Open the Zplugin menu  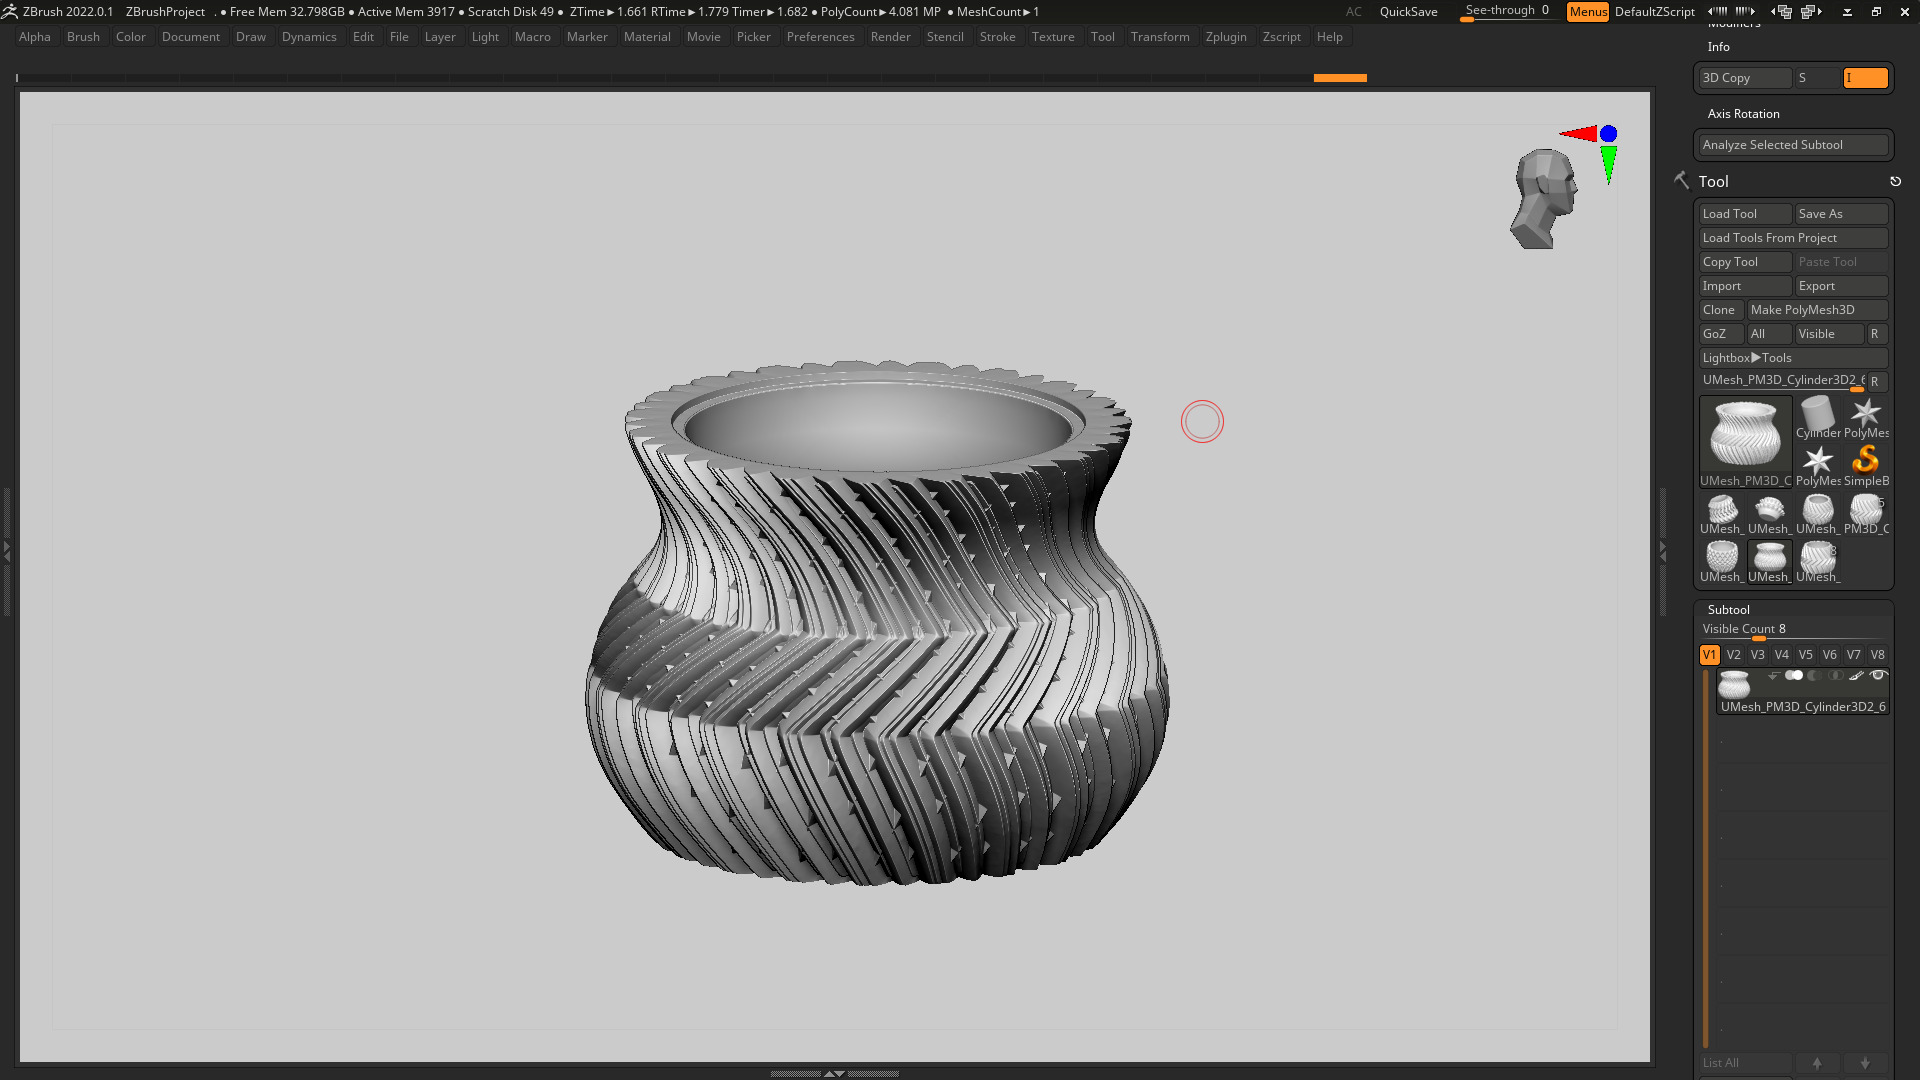(1226, 37)
